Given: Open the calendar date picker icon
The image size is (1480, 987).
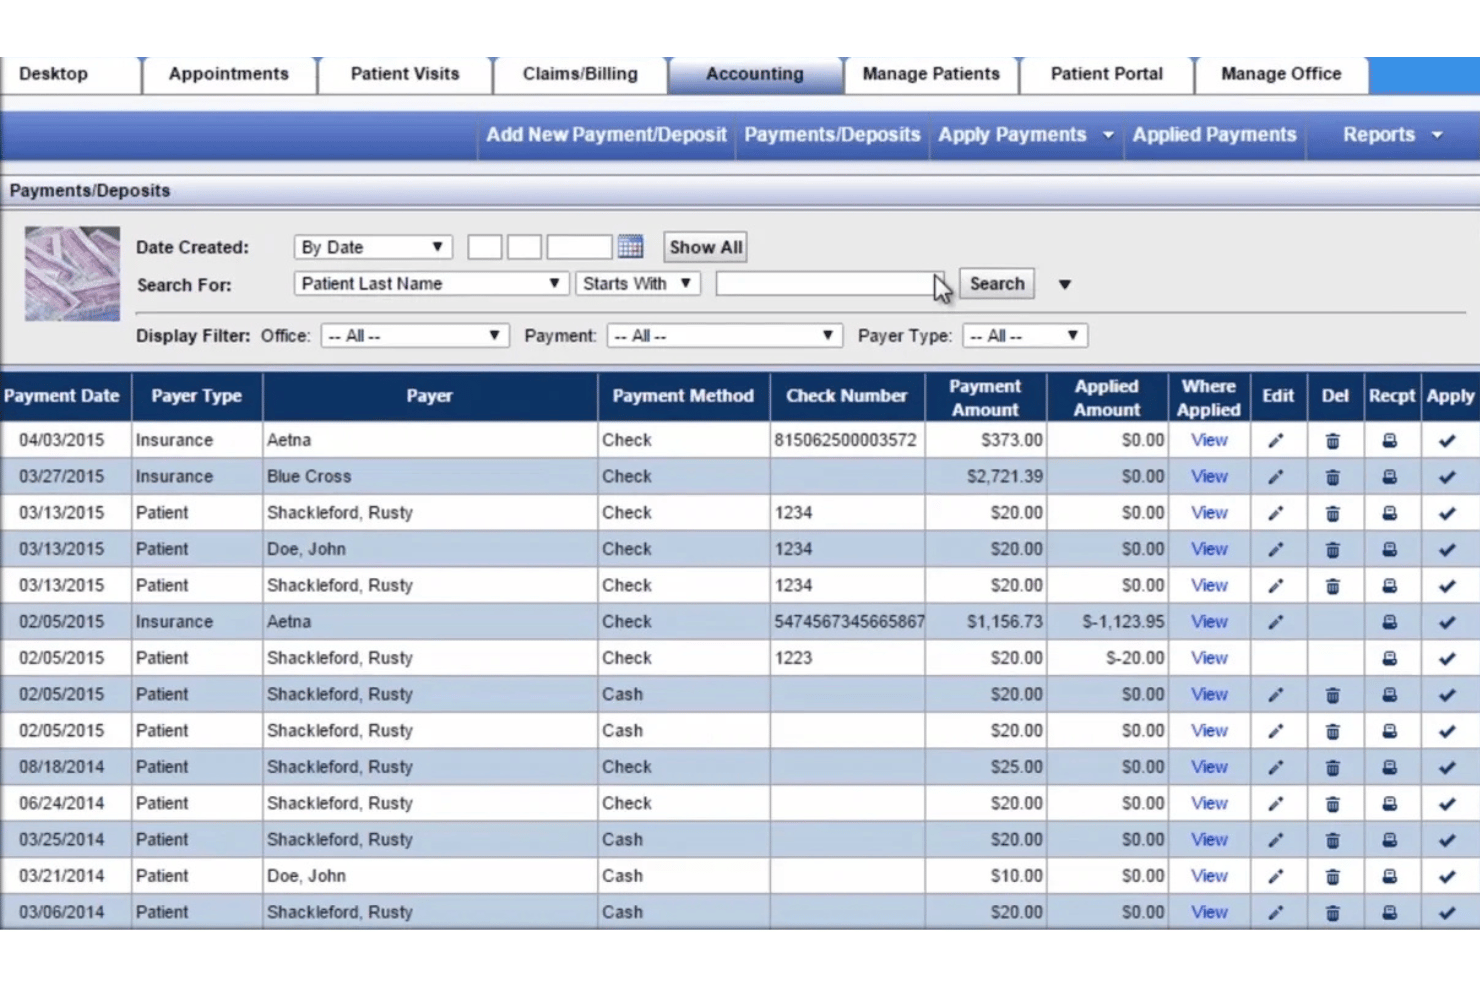Looking at the screenshot, I should pyautogui.click(x=630, y=246).
